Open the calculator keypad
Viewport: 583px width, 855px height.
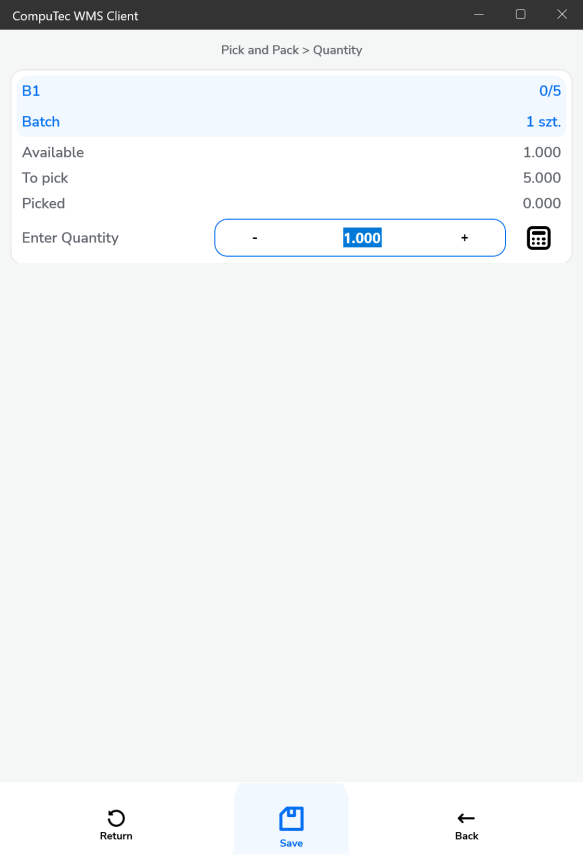click(x=538, y=237)
